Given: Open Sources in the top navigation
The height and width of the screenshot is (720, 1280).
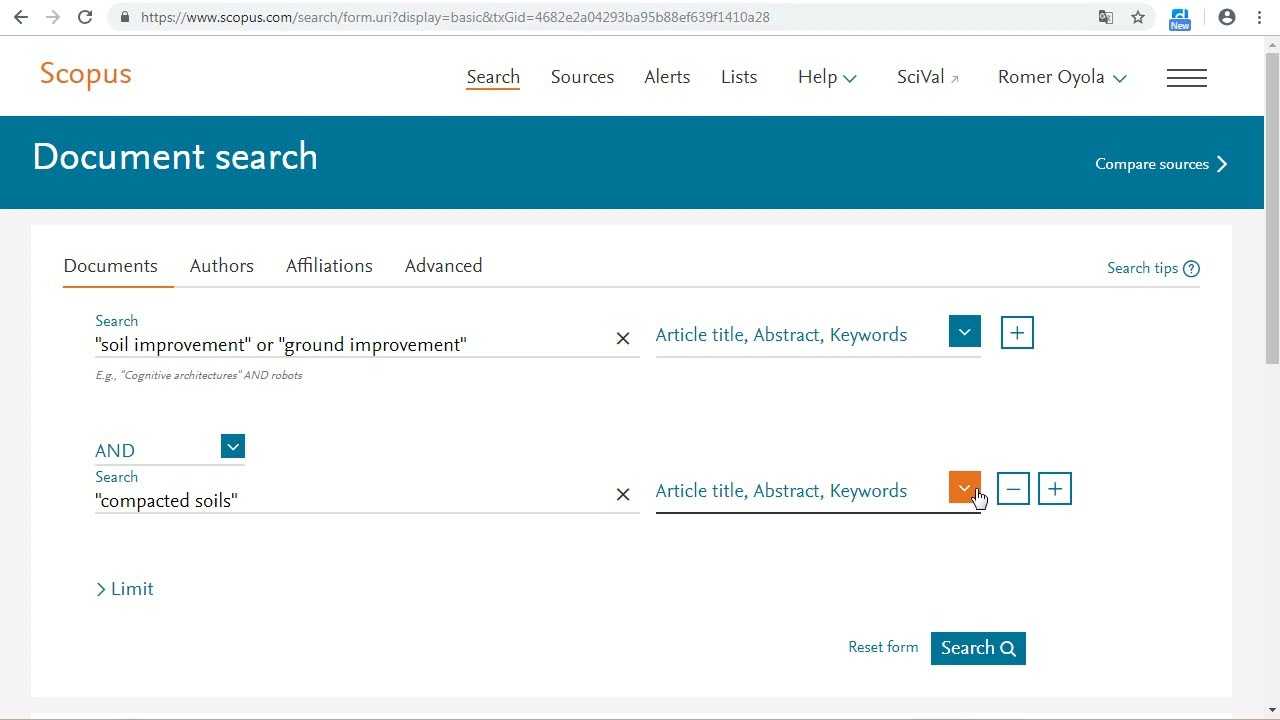Looking at the screenshot, I should point(582,77).
